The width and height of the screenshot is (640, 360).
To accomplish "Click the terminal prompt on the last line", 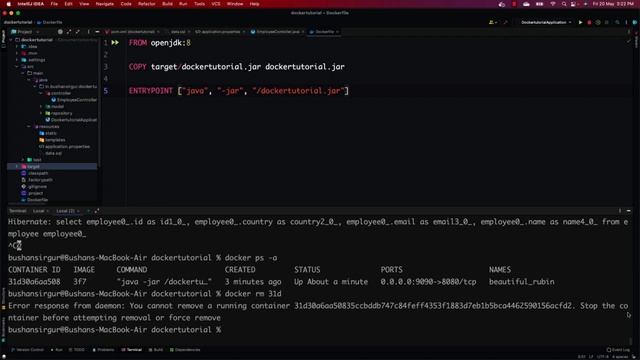I will click(x=115, y=329).
